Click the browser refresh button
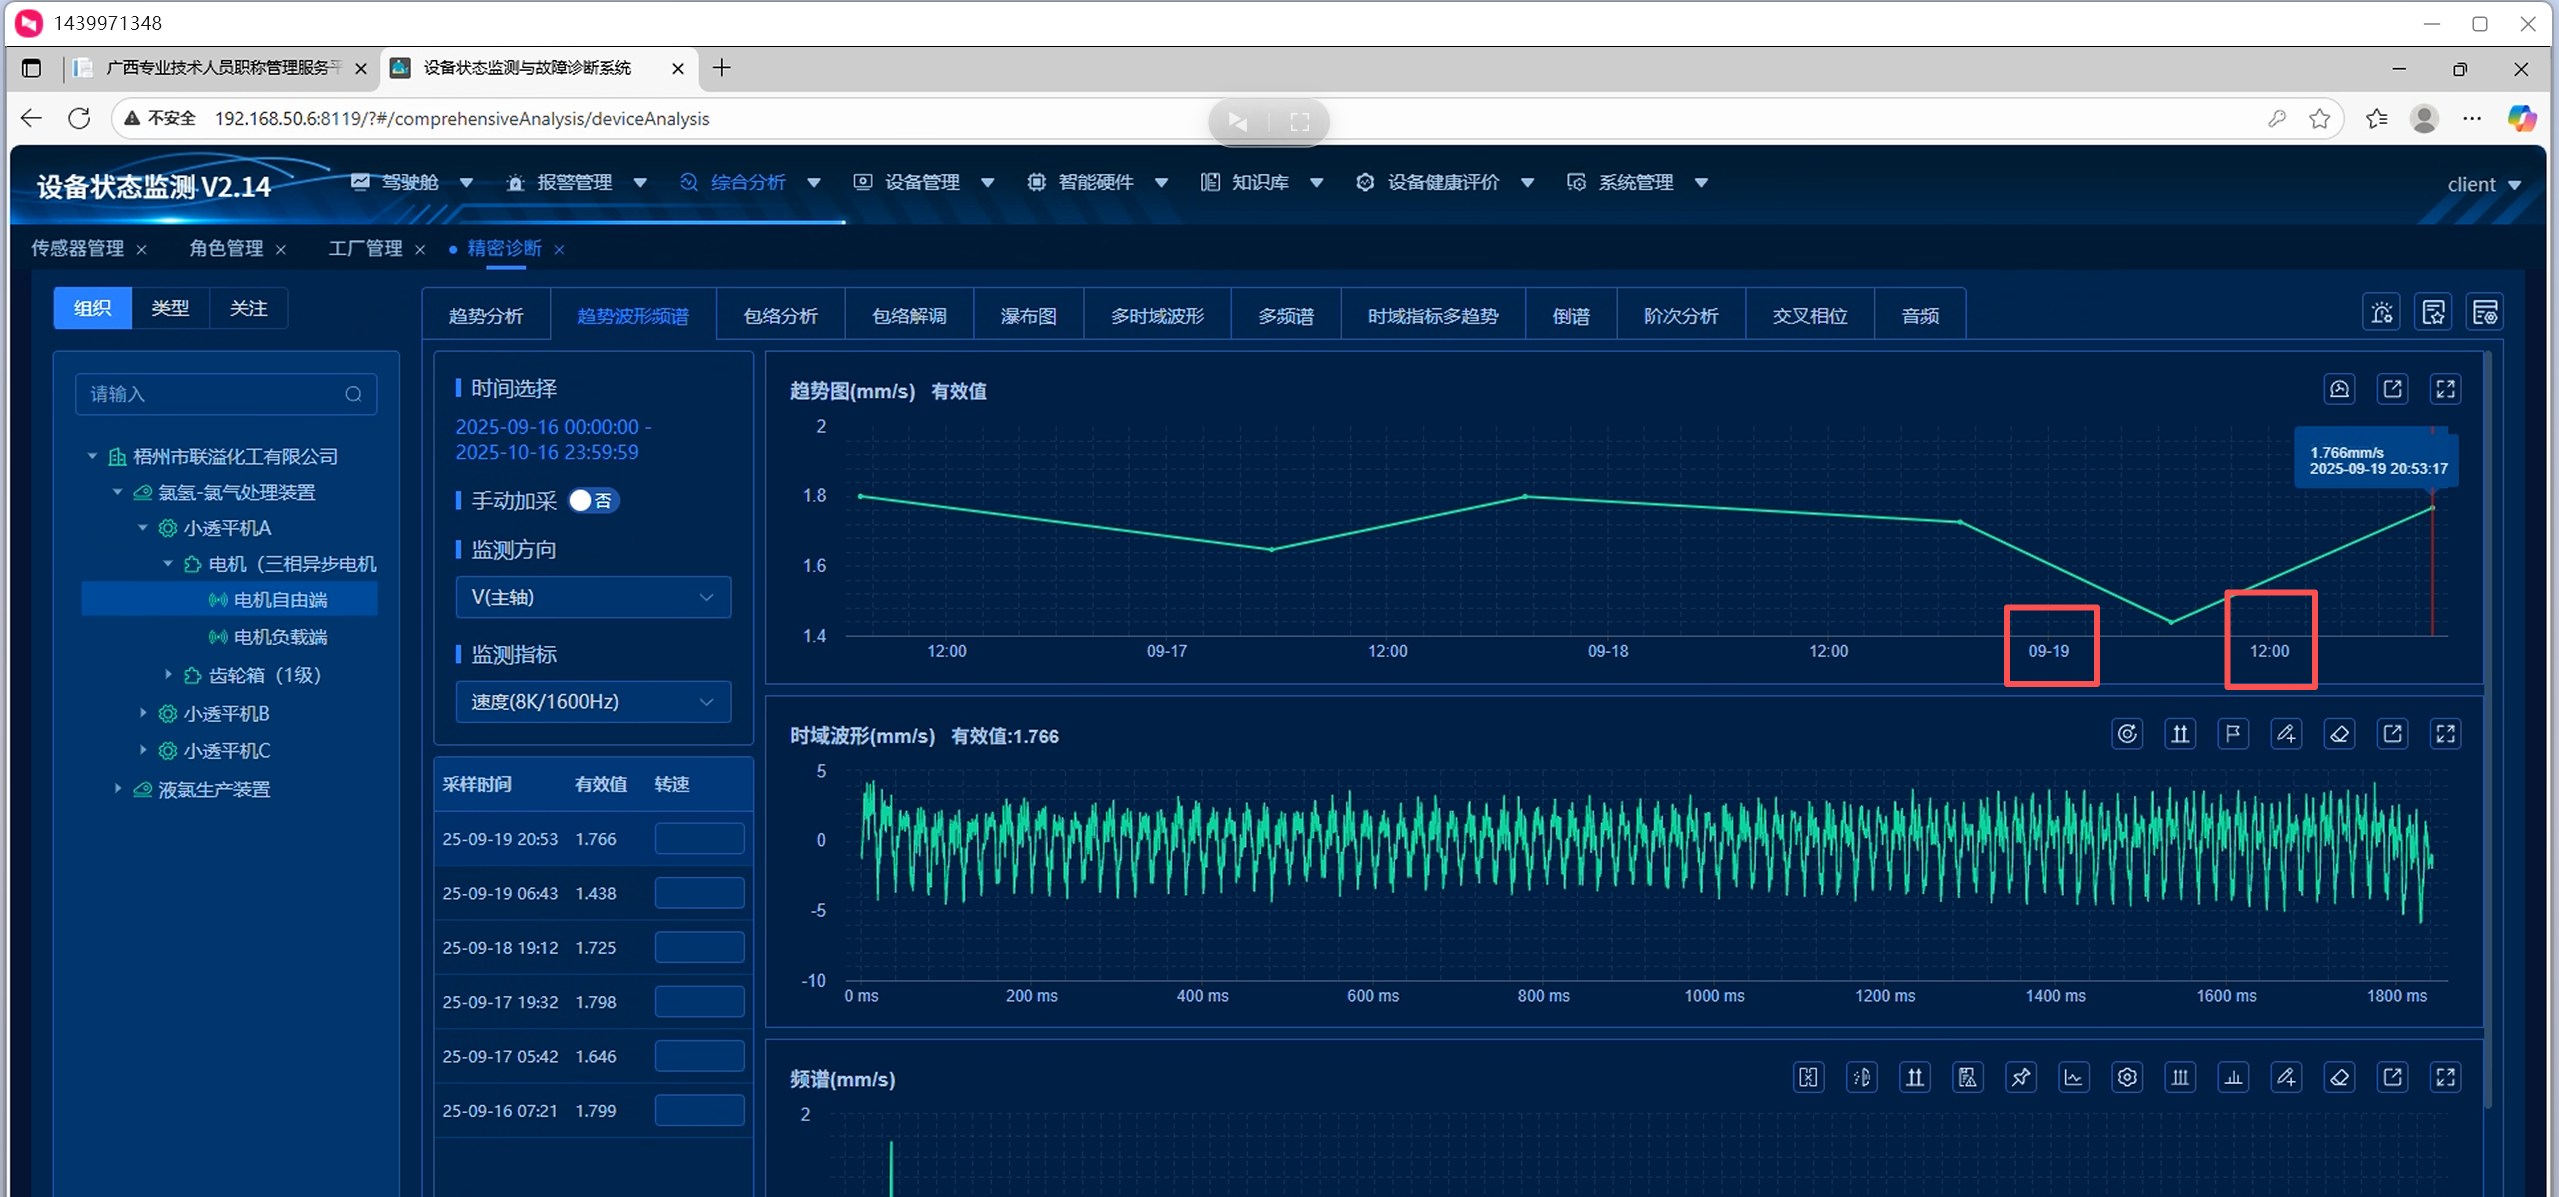The height and width of the screenshot is (1197, 2559). pos(79,119)
